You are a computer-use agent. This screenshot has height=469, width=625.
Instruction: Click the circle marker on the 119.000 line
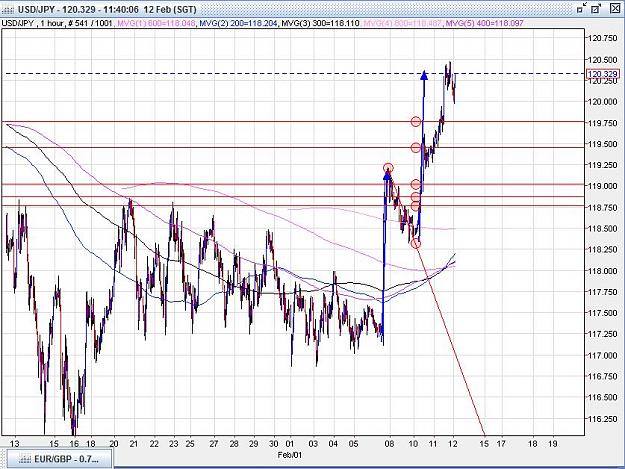[x=416, y=184]
